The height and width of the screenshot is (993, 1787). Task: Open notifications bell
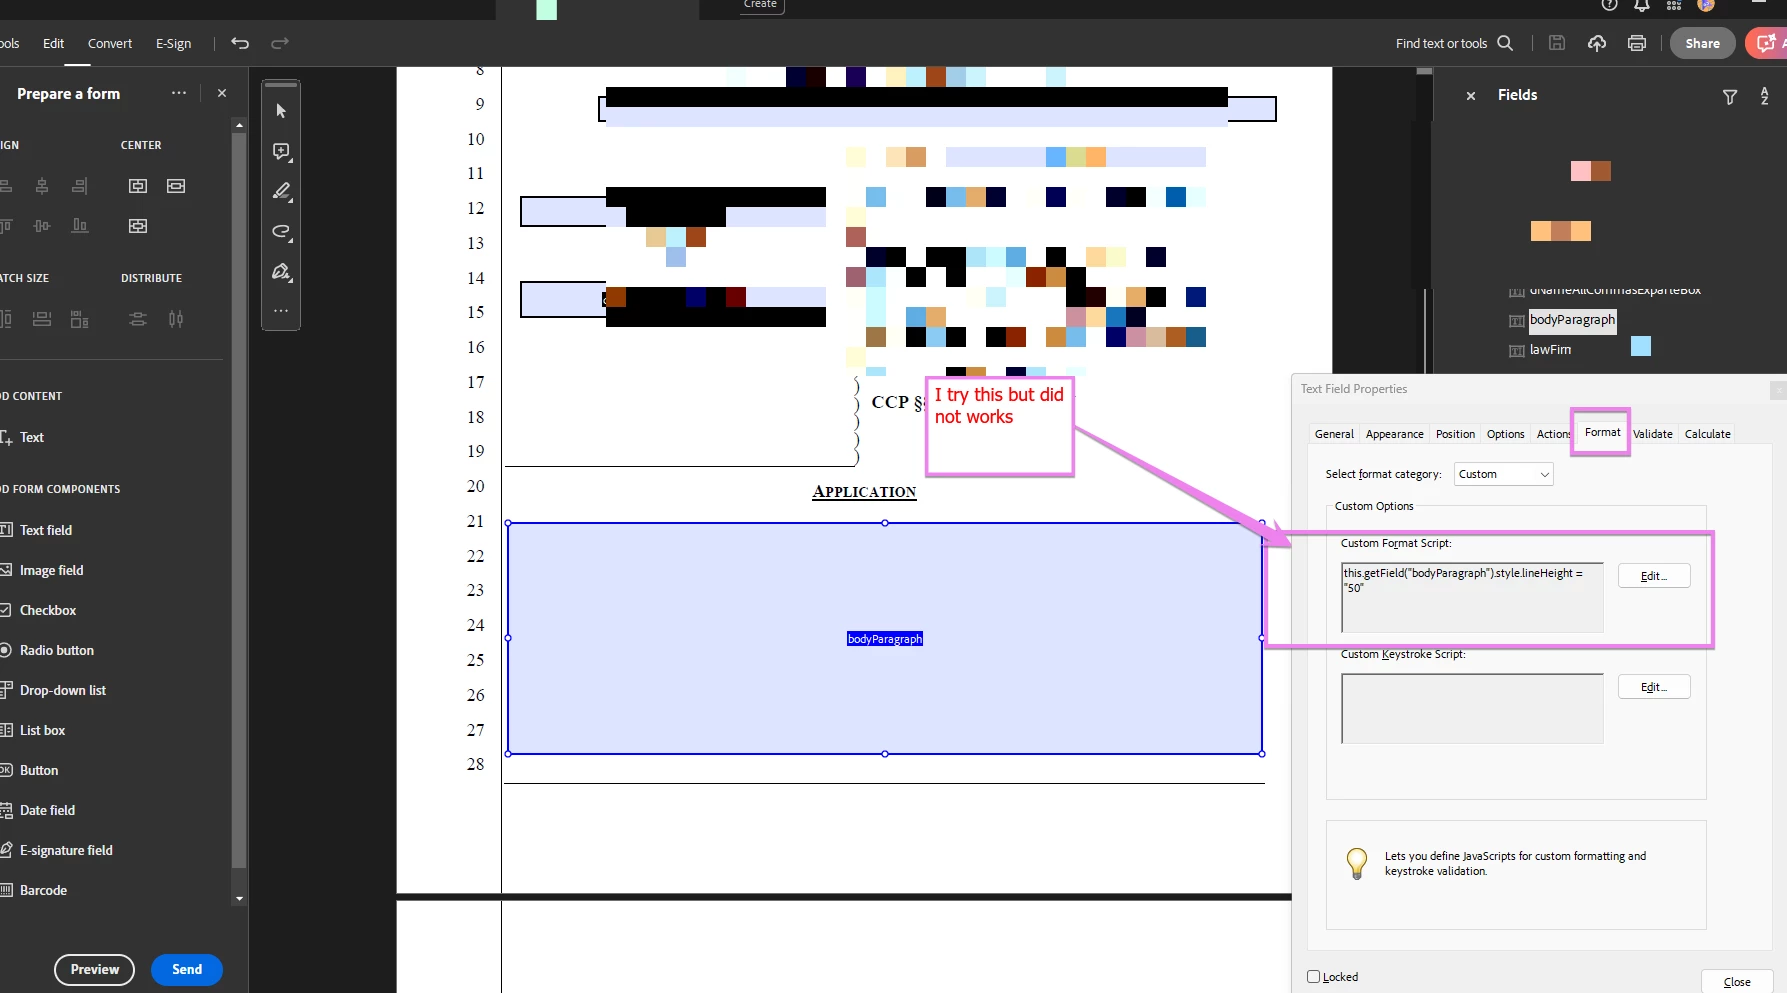(1642, 5)
